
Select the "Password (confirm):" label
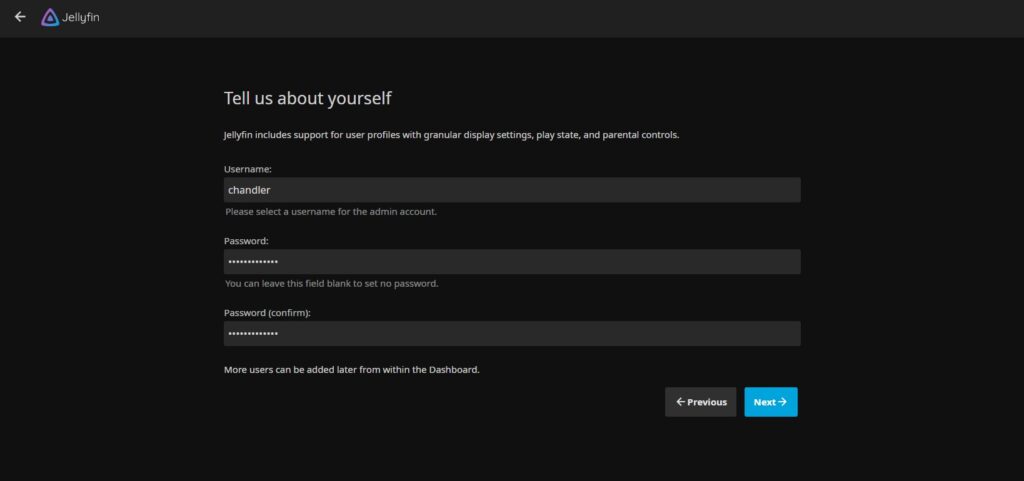267,313
